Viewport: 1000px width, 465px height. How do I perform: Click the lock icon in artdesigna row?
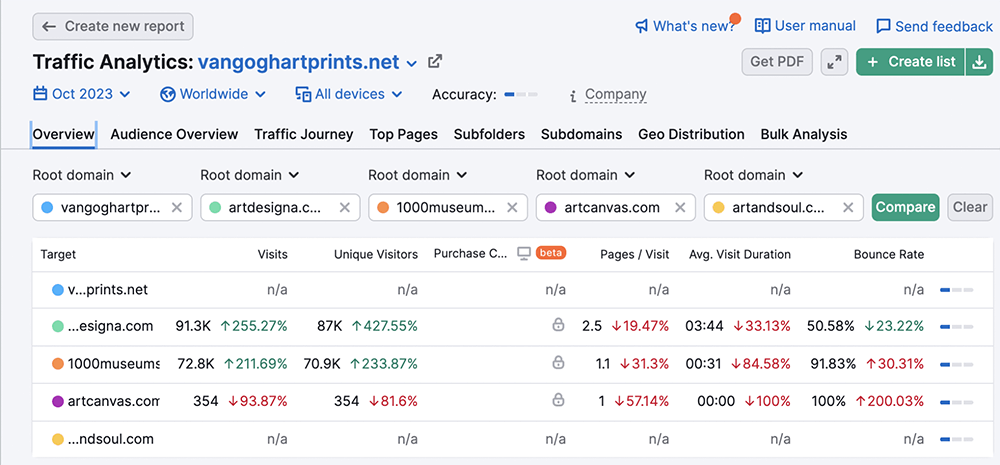pos(558,326)
